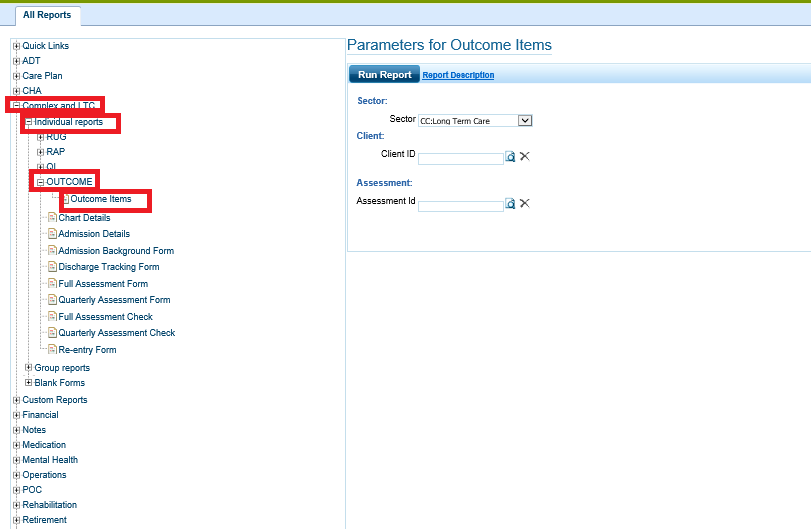Open the Report Description link
Screen dimensions: 811x529
click(458, 75)
